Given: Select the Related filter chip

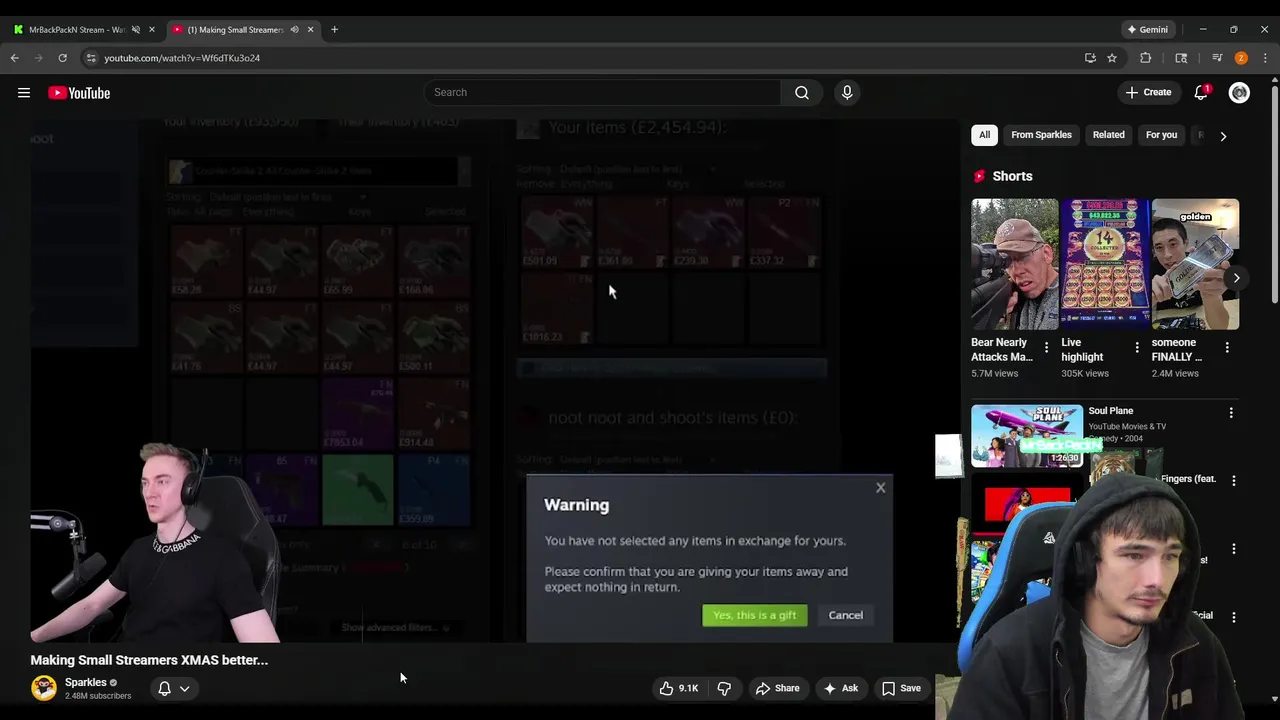Looking at the screenshot, I should coord(1108,135).
